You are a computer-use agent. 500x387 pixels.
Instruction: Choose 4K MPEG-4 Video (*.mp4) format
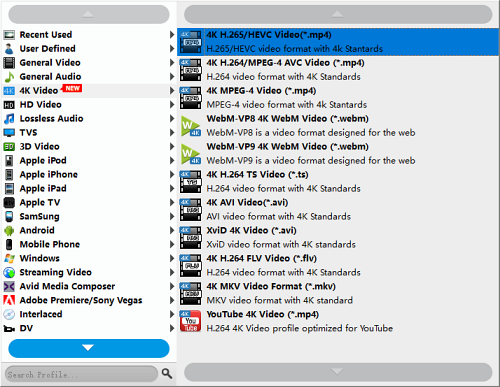point(338,98)
